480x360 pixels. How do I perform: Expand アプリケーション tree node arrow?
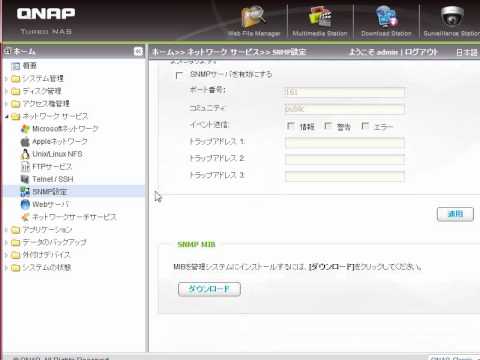(x=6, y=230)
